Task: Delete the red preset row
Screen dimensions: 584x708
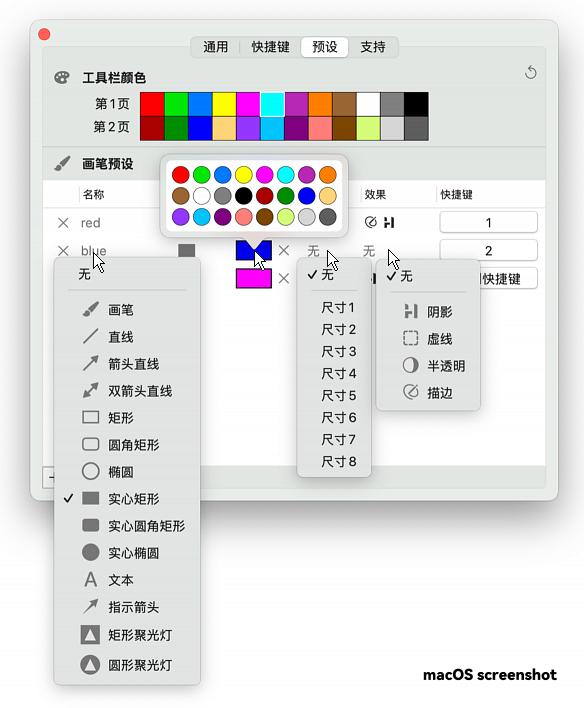Action: (x=63, y=223)
